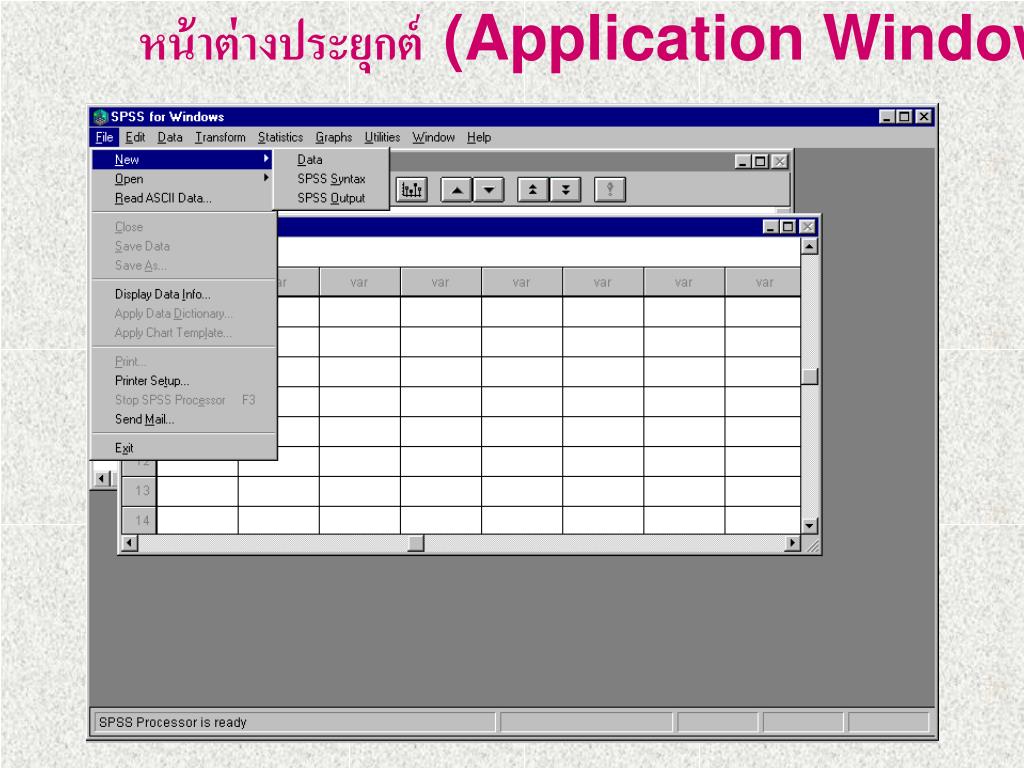The height and width of the screenshot is (768, 1024).
Task: Click the data editor horizontal scroll thumb
Action: (x=416, y=543)
